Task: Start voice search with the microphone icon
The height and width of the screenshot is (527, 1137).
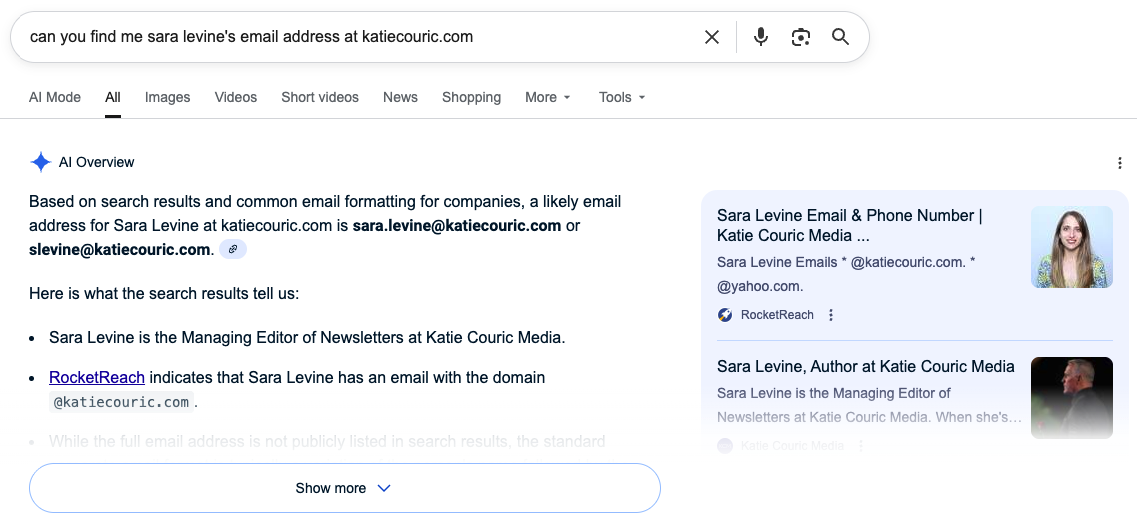Action: click(761, 37)
